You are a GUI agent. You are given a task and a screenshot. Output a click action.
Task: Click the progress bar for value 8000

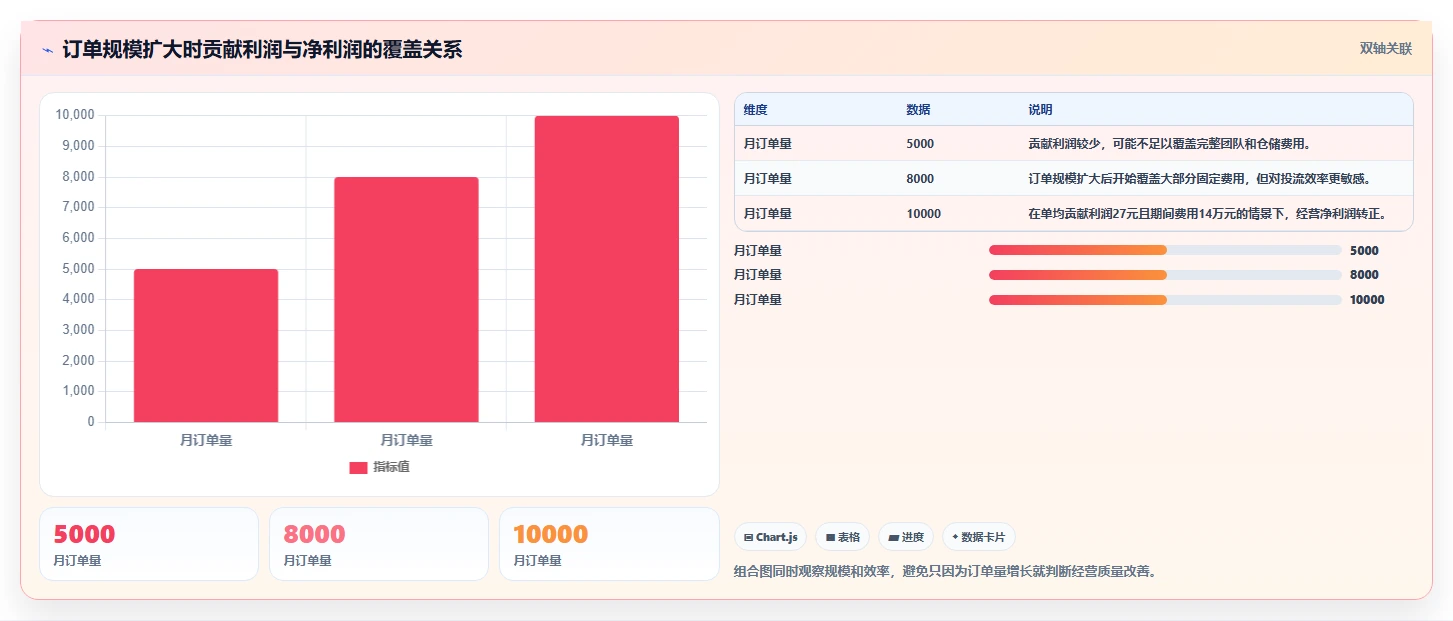pos(1165,275)
